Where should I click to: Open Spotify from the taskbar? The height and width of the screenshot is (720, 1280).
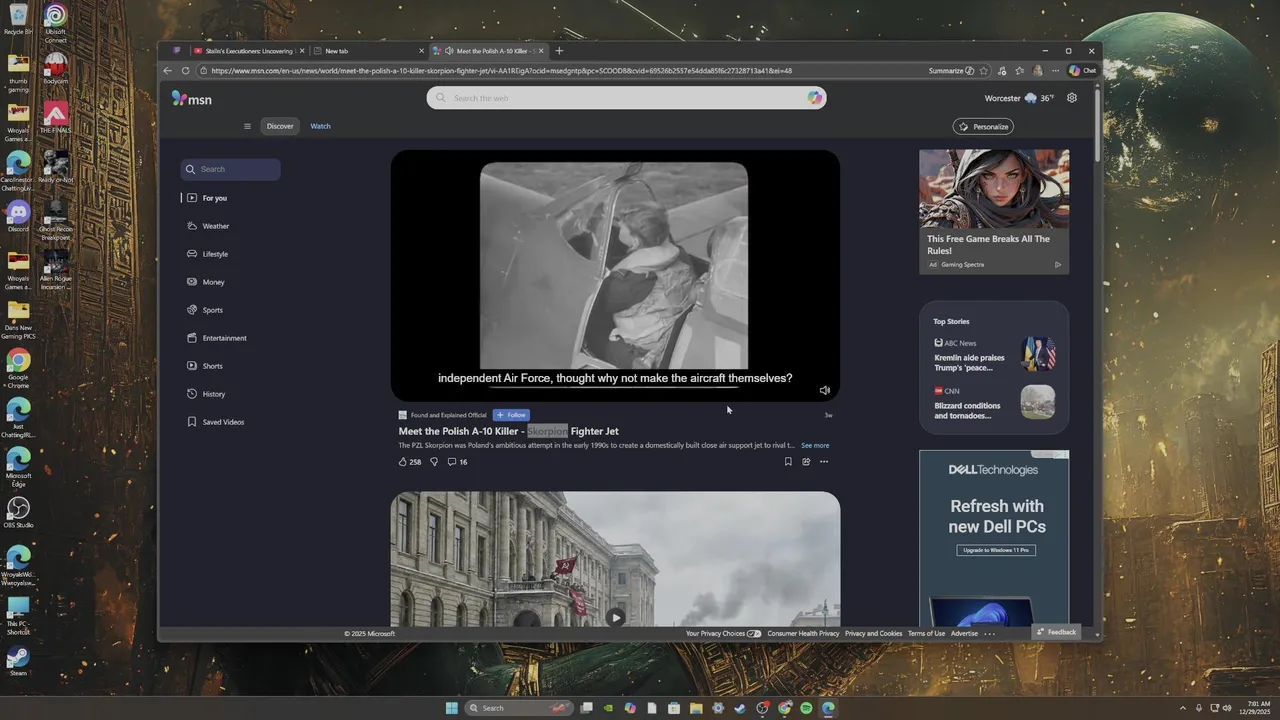806,708
